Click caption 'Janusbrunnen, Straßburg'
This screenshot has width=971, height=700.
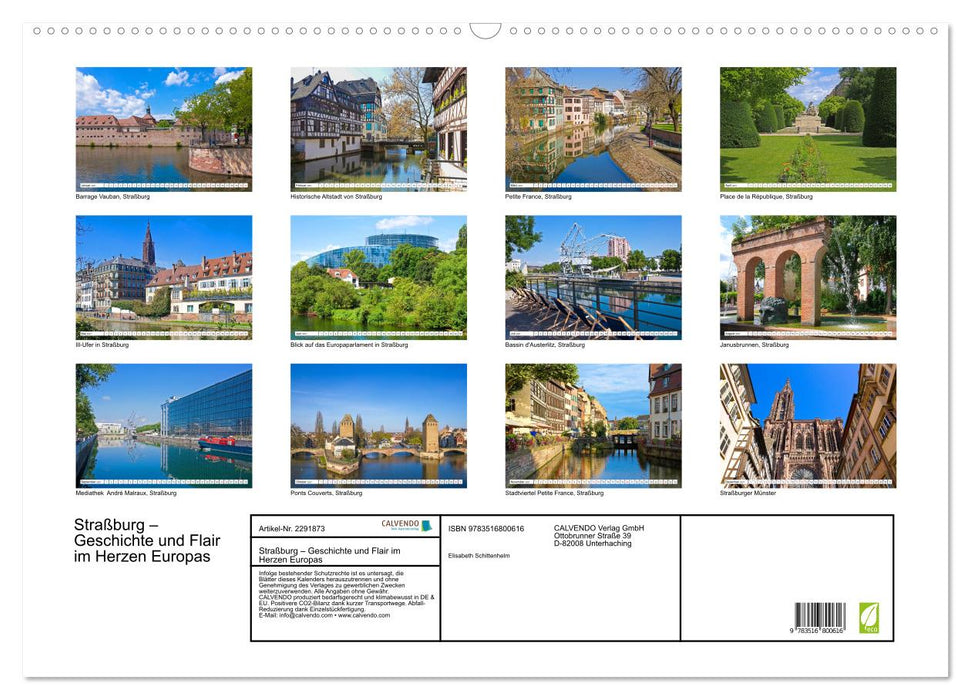click(754, 345)
